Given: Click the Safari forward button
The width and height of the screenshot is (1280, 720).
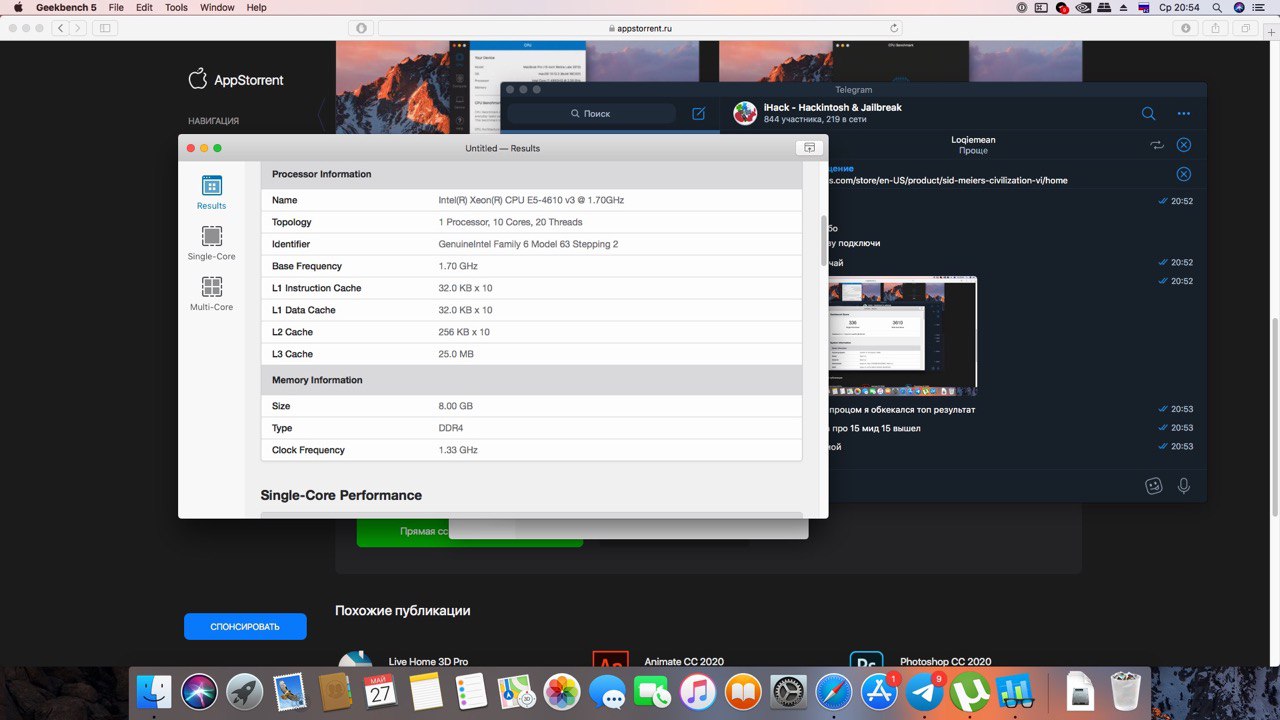Looking at the screenshot, I should (77, 28).
